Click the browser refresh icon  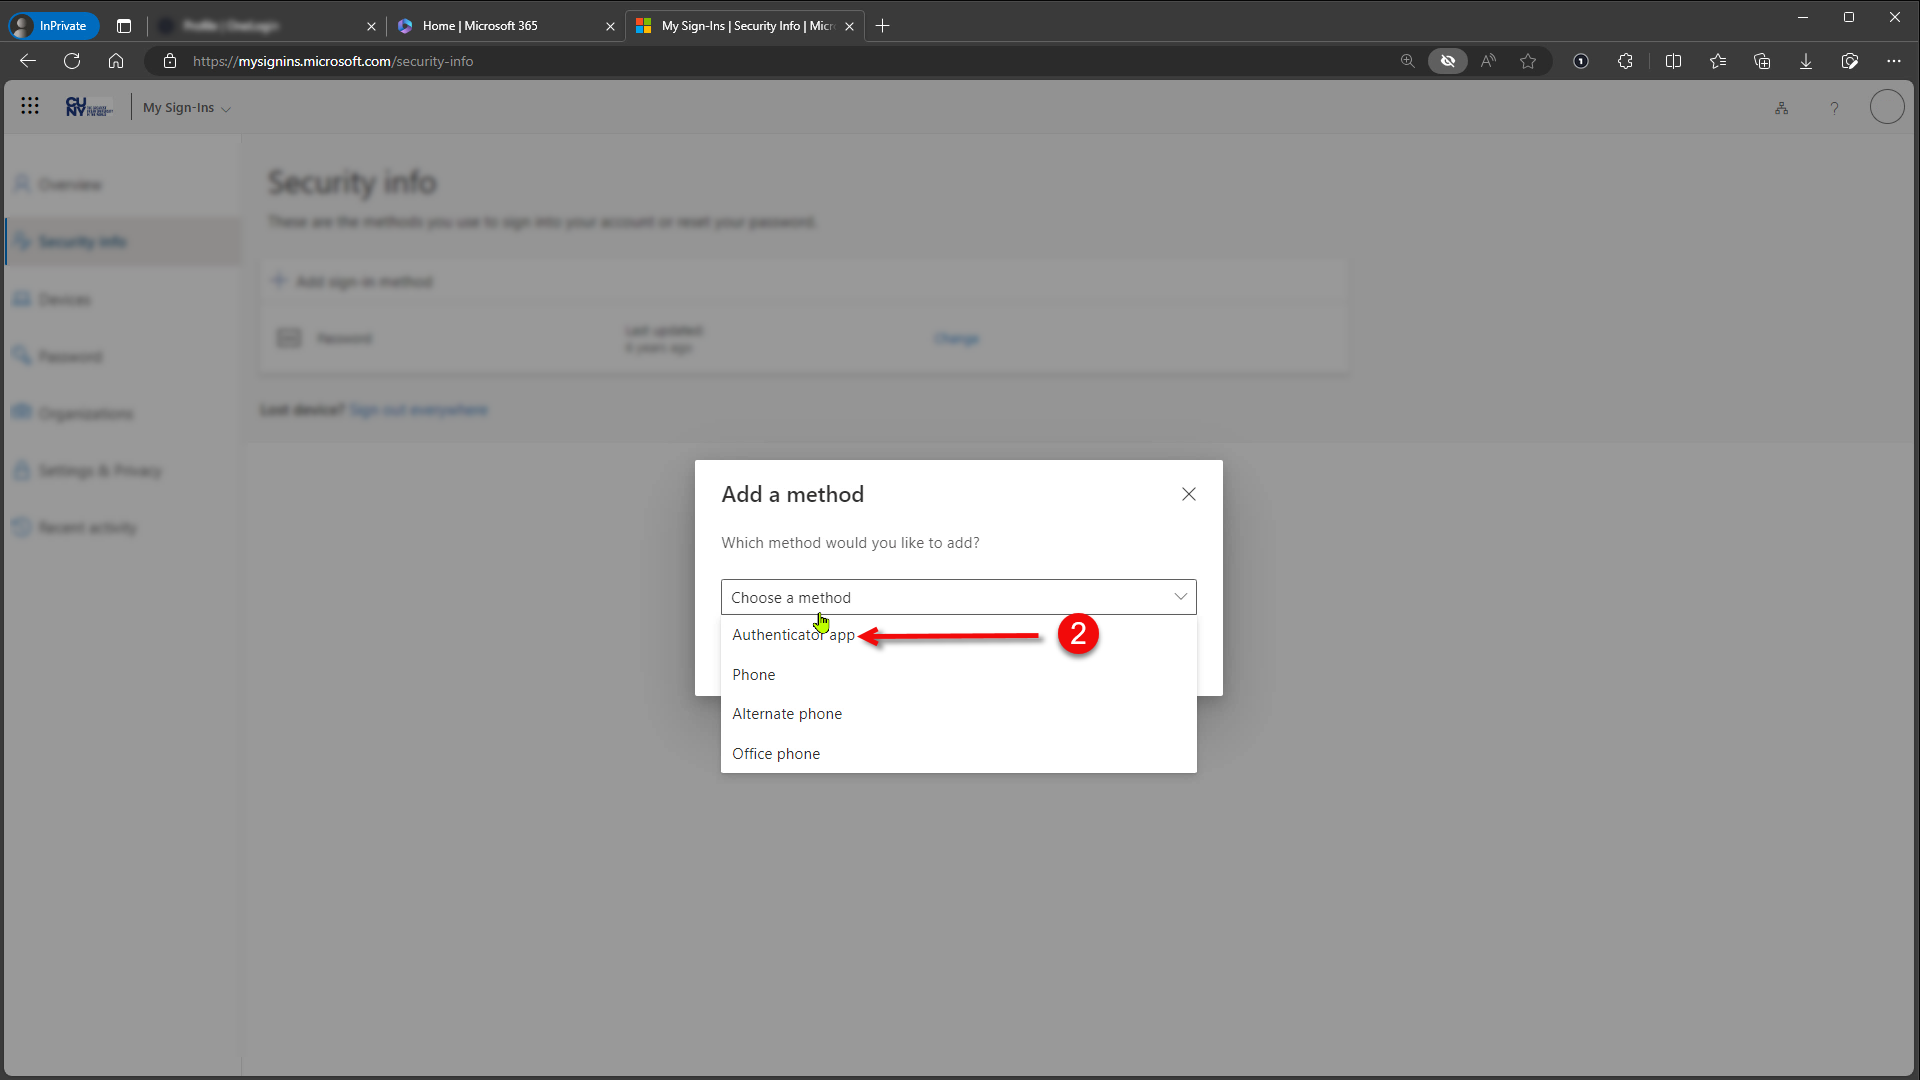coord(72,61)
